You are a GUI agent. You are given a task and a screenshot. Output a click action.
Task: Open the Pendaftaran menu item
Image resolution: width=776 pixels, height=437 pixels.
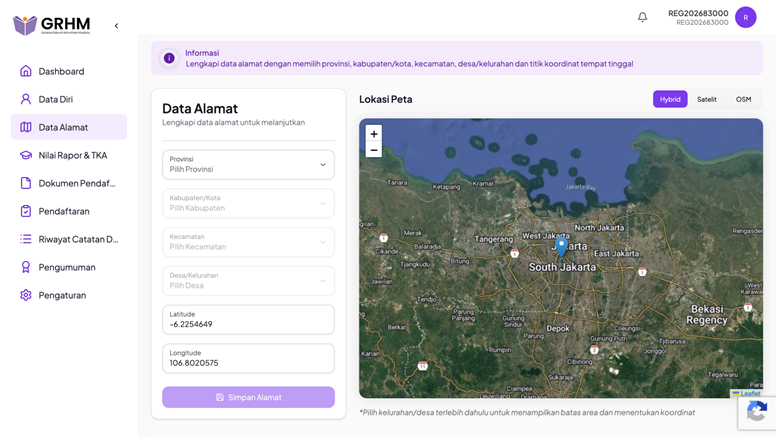(69, 211)
